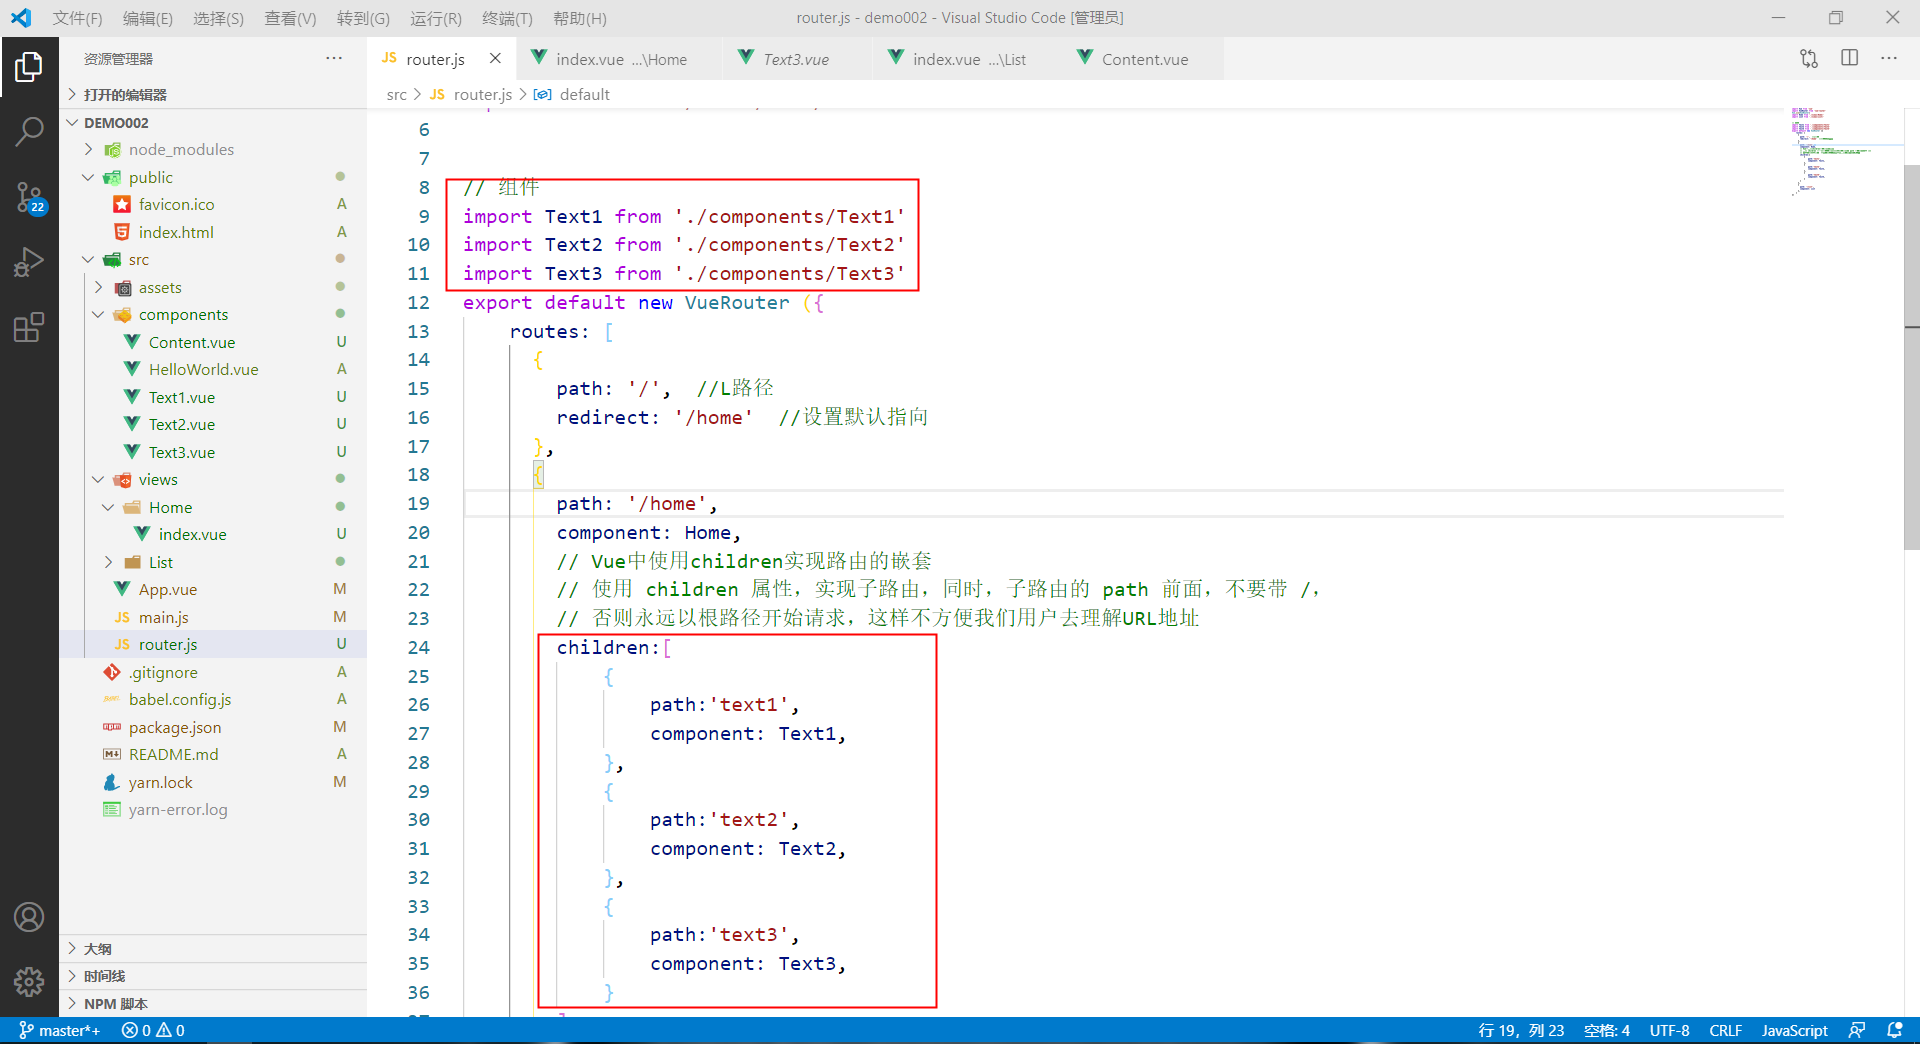Switch to Content.vue tab

pyautogui.click(x=1144, y=59)
